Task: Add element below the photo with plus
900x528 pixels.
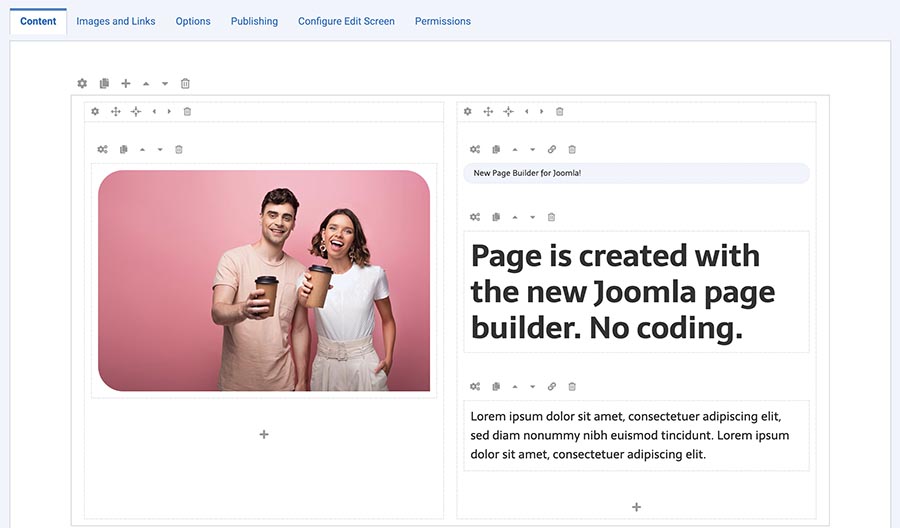Action: point(264,434)
